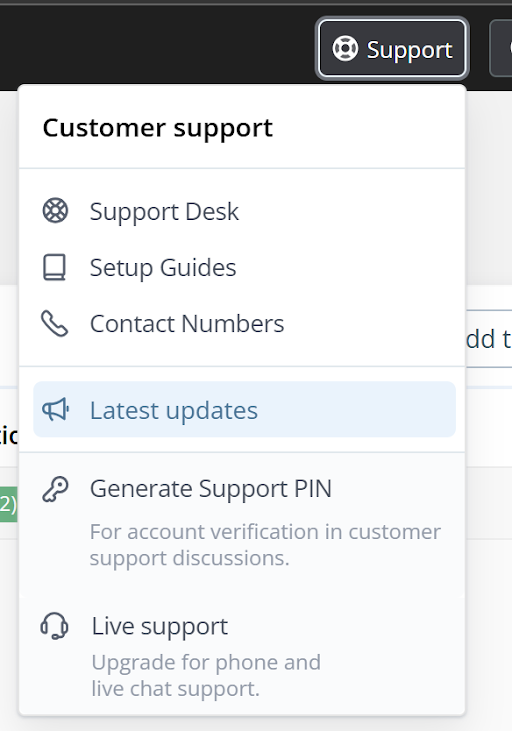Screen dimensions: 512x731
Task: Click the partially visible button right of Support
Action: click(x=501, y=48)
